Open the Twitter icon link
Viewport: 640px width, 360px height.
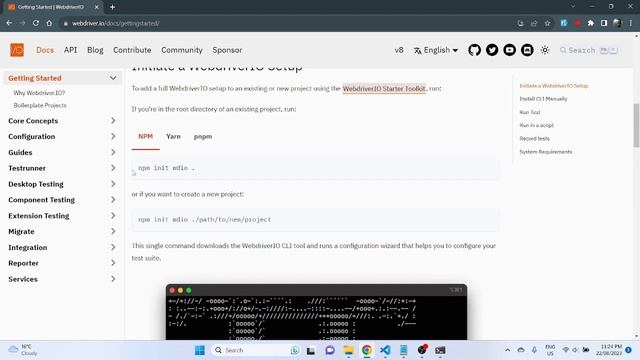492,50
